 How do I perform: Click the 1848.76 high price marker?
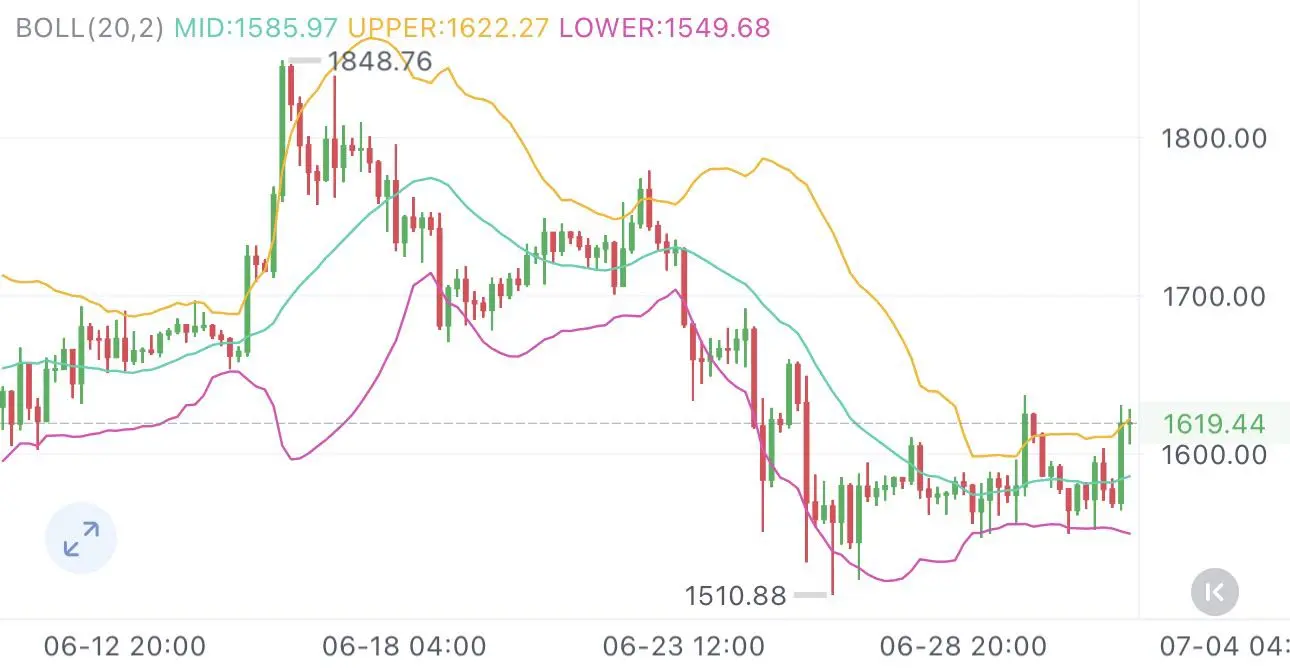click(380, 62)
